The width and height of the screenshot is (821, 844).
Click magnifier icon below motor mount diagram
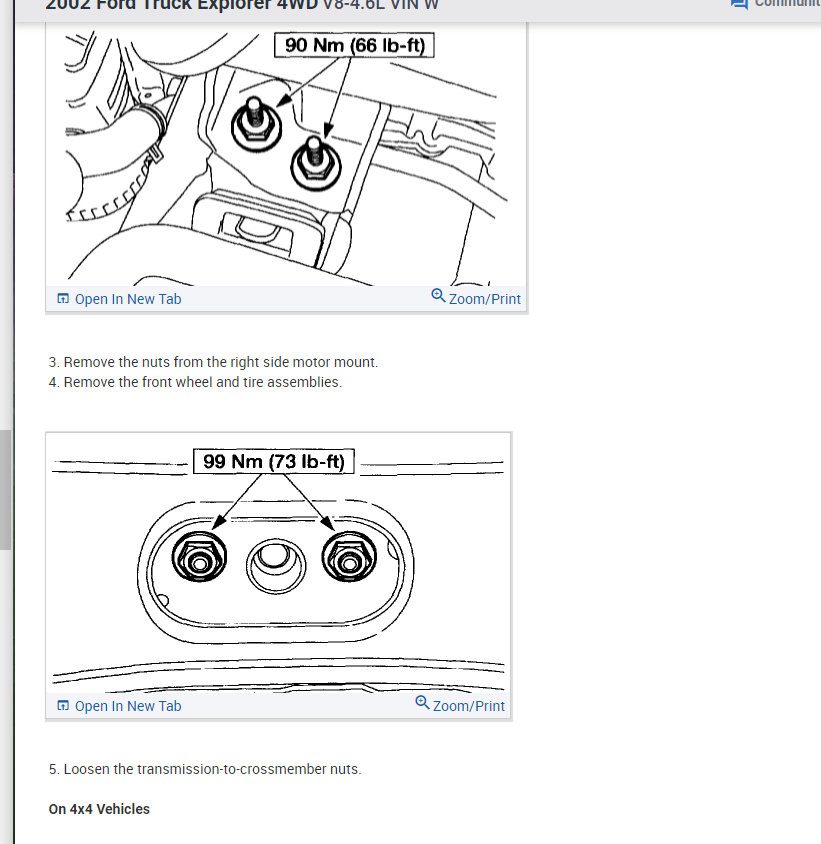tap(438, 296)
